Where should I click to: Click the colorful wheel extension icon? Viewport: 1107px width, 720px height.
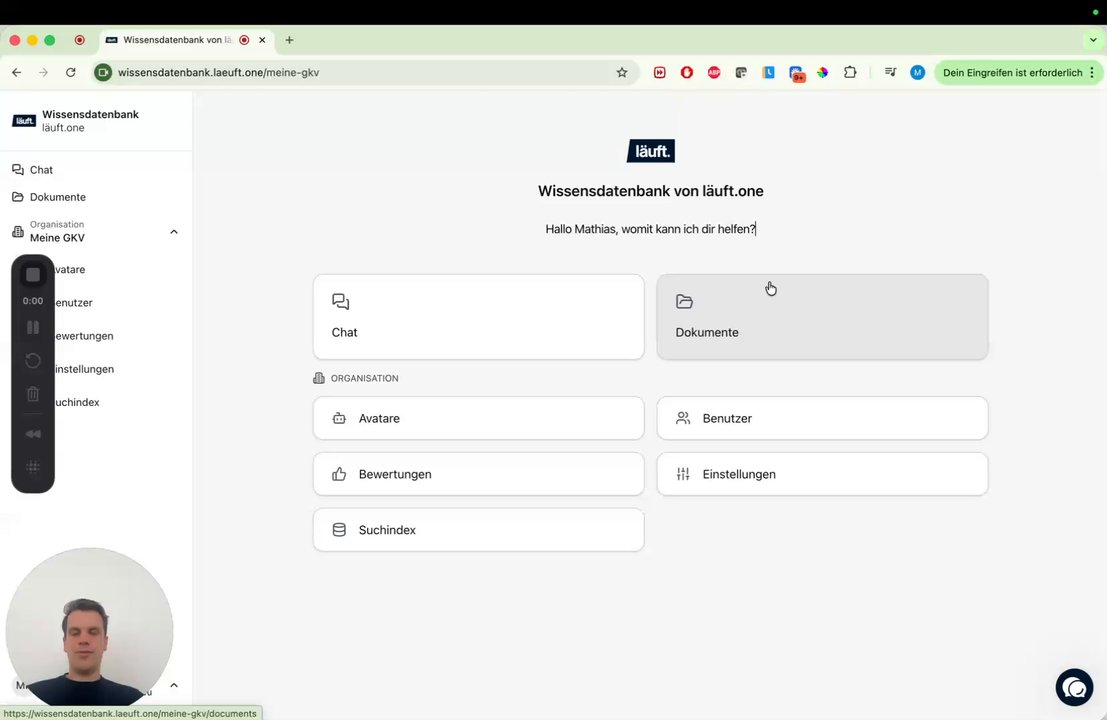(822, 72)
